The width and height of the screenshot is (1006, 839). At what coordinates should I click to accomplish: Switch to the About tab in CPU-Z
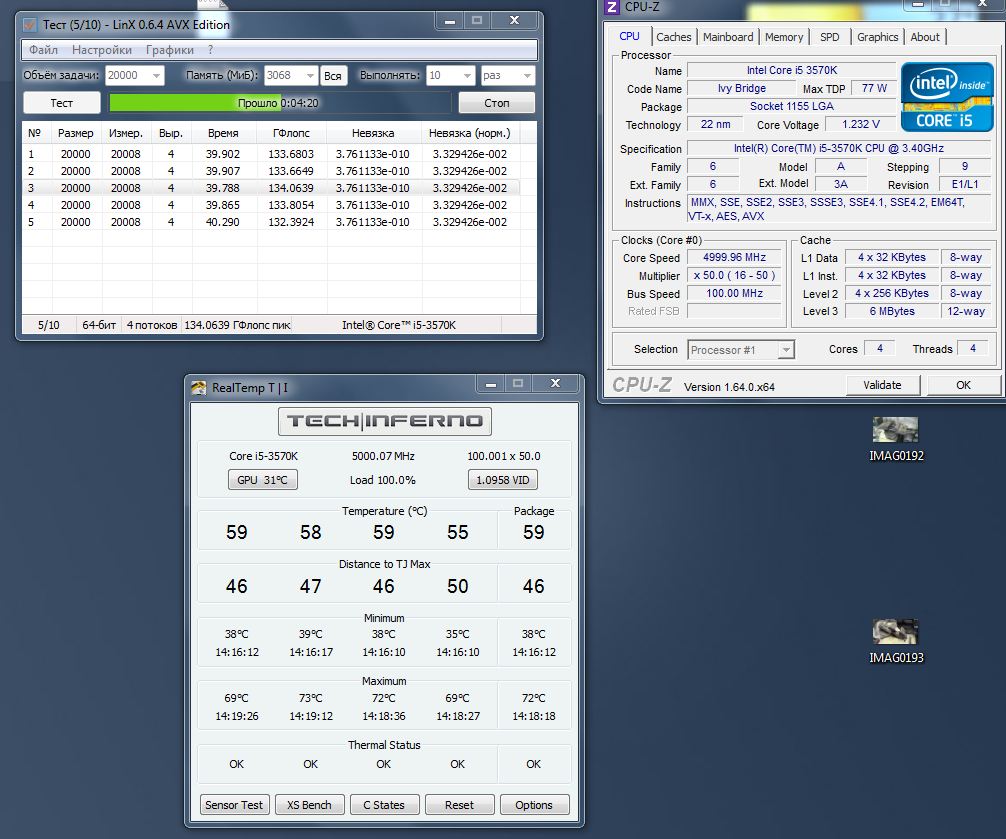point(925,37)
